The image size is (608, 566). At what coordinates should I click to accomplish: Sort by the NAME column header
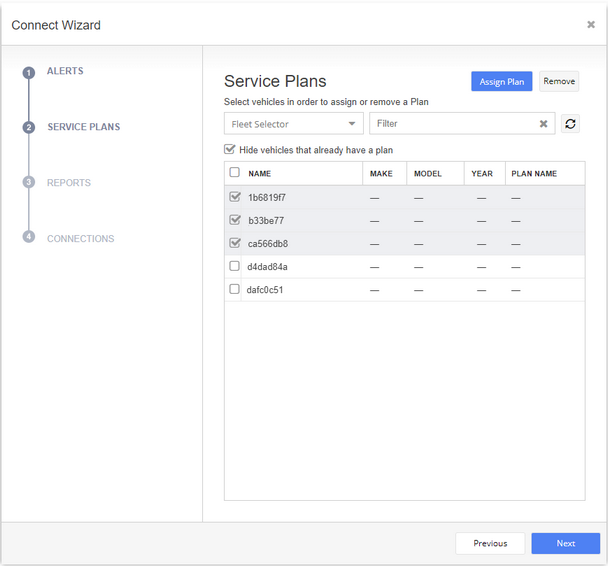point(259,174)
